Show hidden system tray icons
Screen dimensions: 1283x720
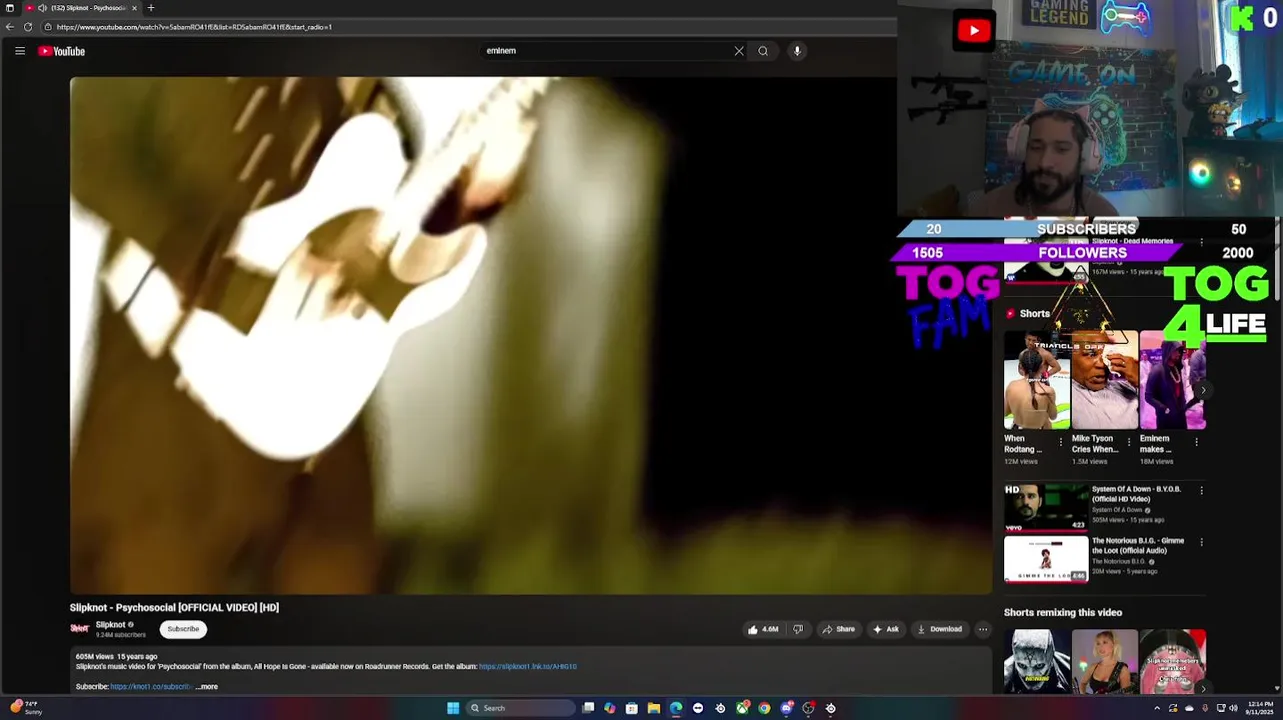[1157, 708]
